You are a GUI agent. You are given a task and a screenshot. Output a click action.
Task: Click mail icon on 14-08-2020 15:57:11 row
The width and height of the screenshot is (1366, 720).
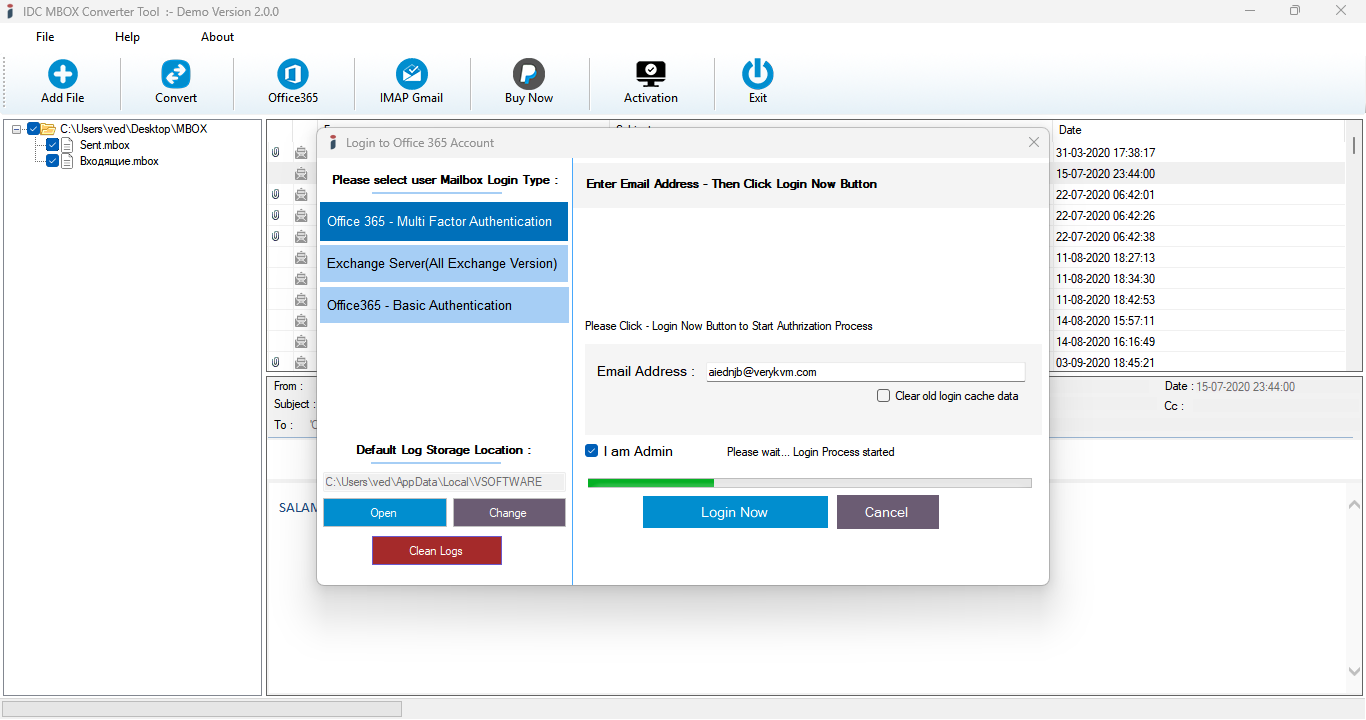[x=301, y=321]
